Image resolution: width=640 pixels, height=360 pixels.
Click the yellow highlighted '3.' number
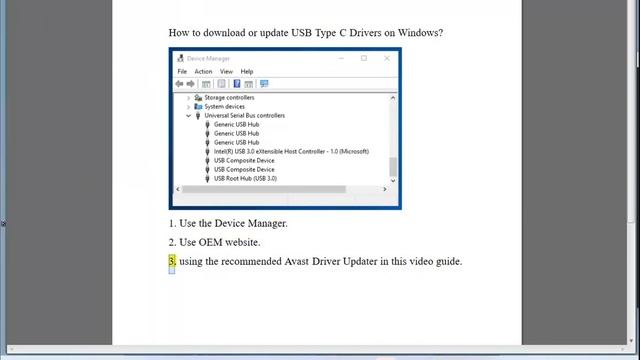point(172,261)
